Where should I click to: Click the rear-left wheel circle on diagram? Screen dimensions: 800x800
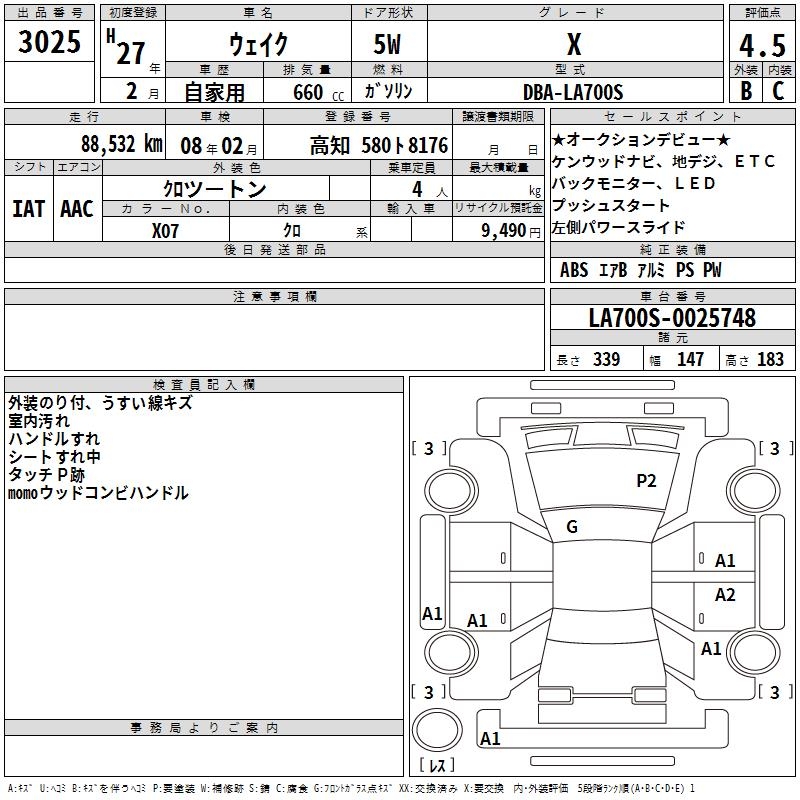click(x=451, y=652)
